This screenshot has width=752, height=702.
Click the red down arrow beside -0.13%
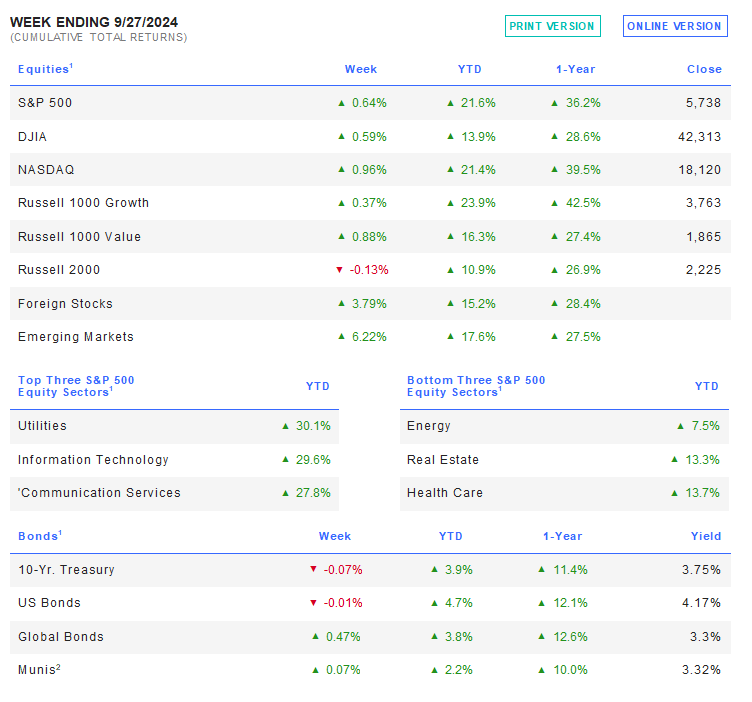[x=340, y=270]
